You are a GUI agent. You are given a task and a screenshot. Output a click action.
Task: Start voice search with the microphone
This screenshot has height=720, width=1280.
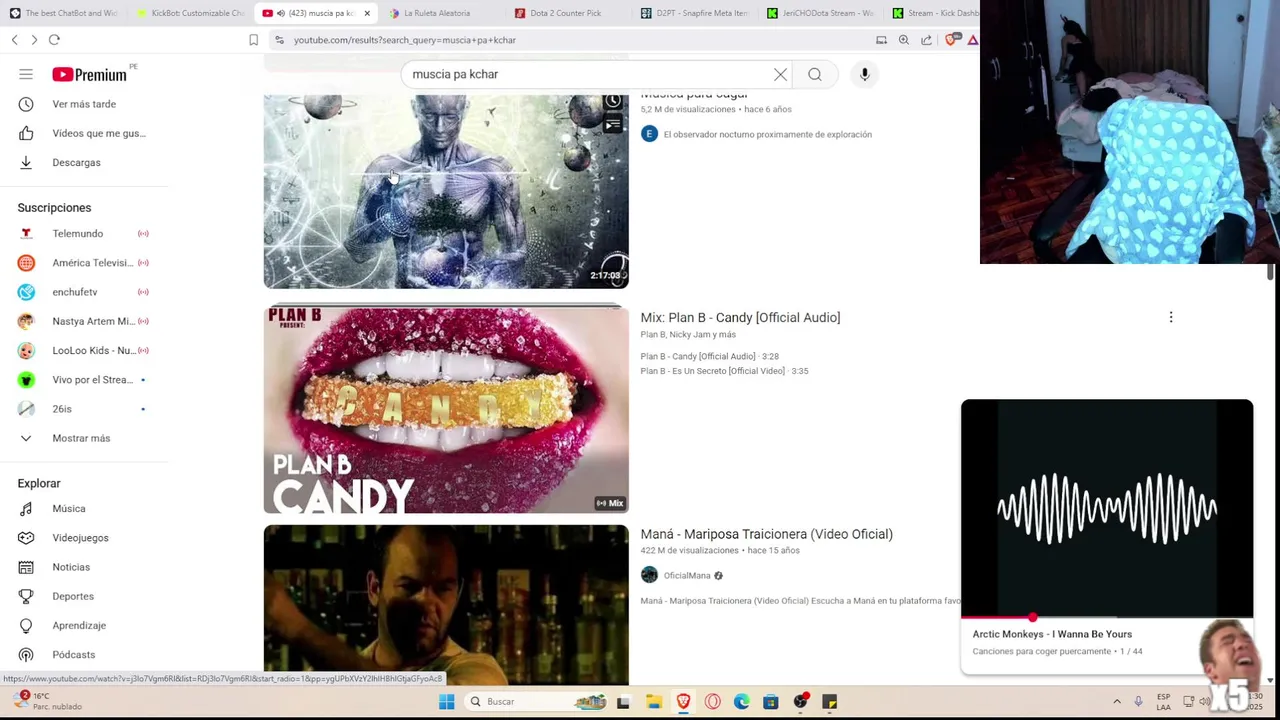pyautogui.click(x=865, y=74)
